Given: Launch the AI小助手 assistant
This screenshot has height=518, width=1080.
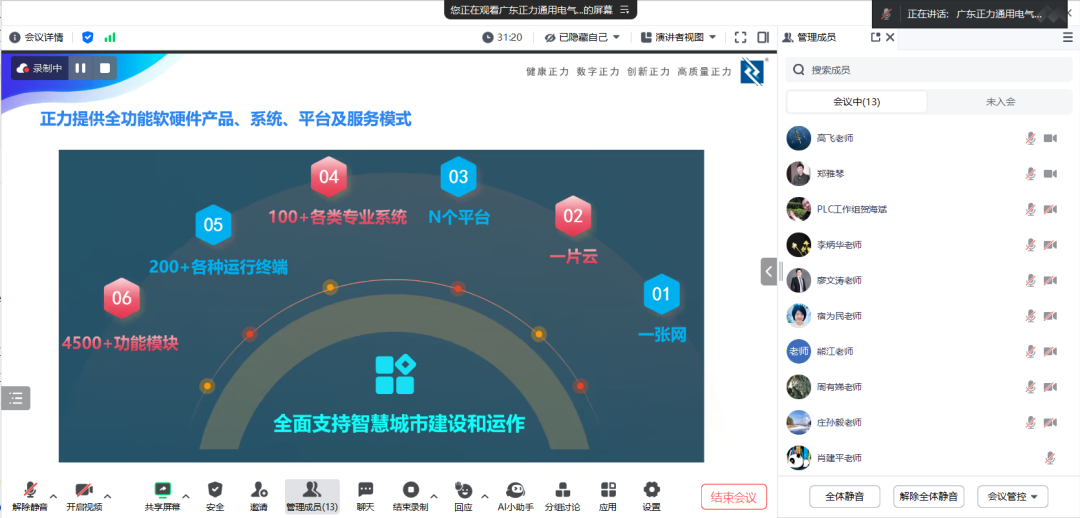Looking at the screenshot, I should pyautogui.click(x=514, y=496).
